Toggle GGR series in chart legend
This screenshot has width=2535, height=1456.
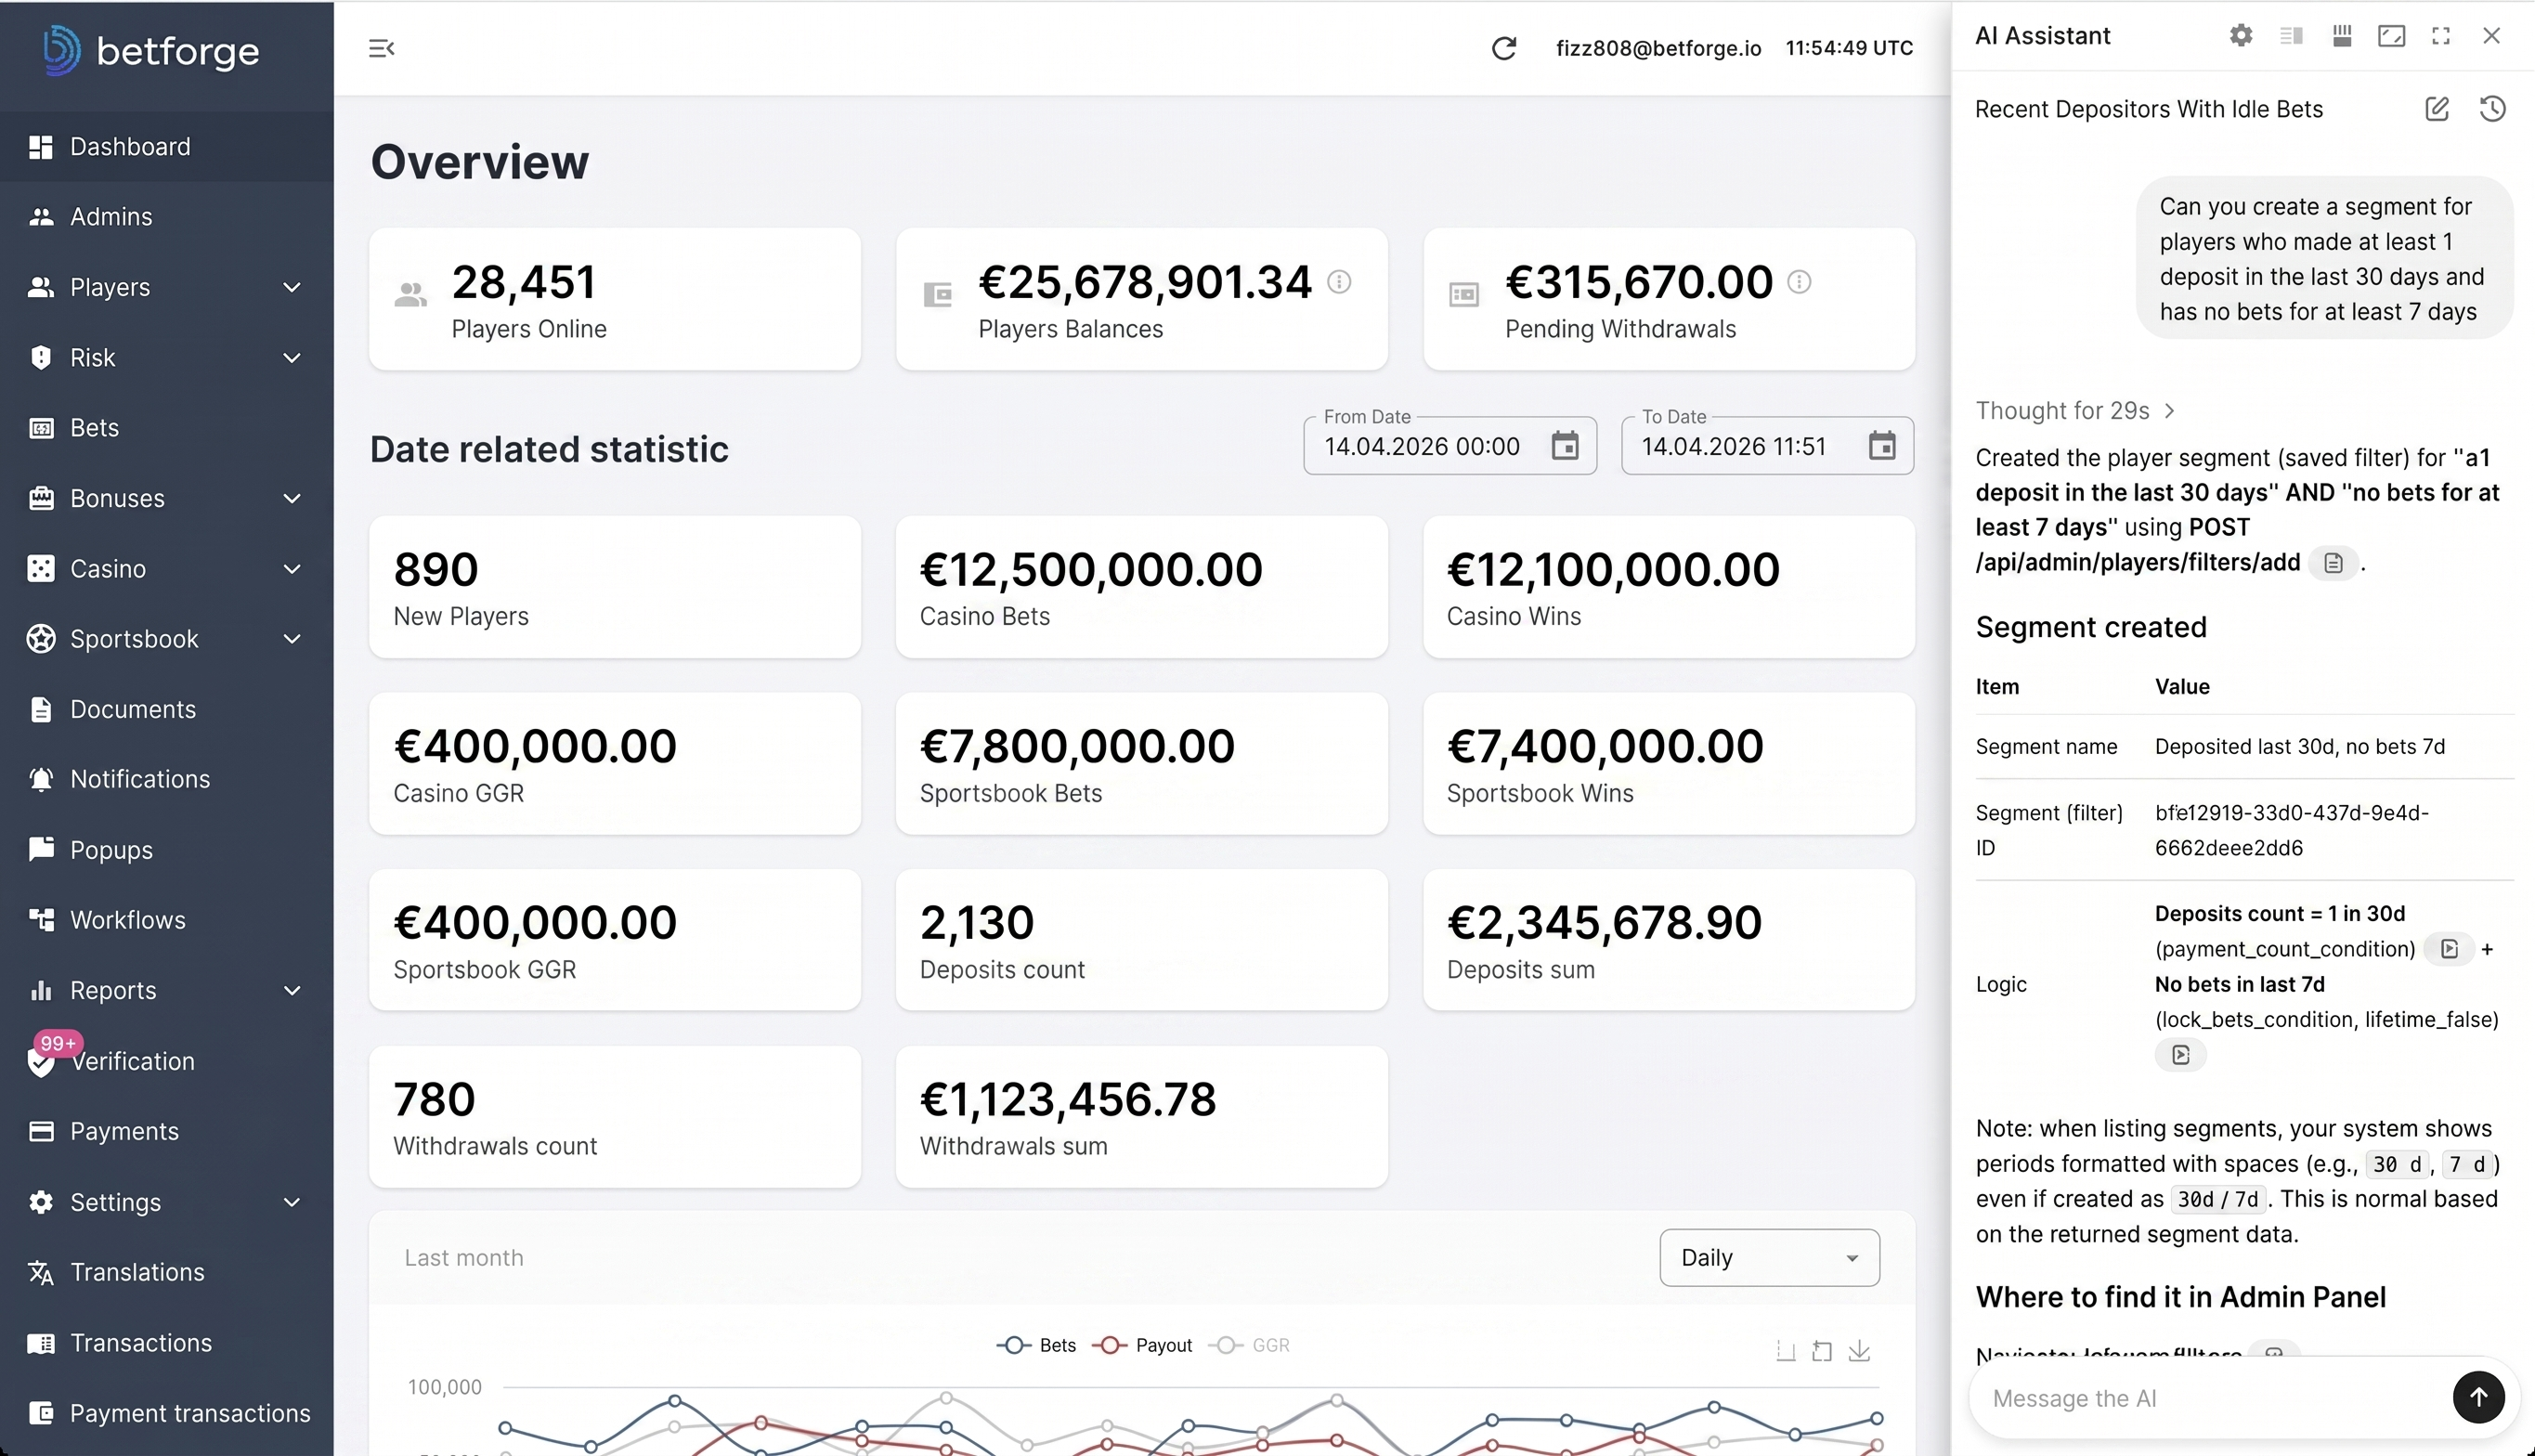[x=1250, y=1345]
